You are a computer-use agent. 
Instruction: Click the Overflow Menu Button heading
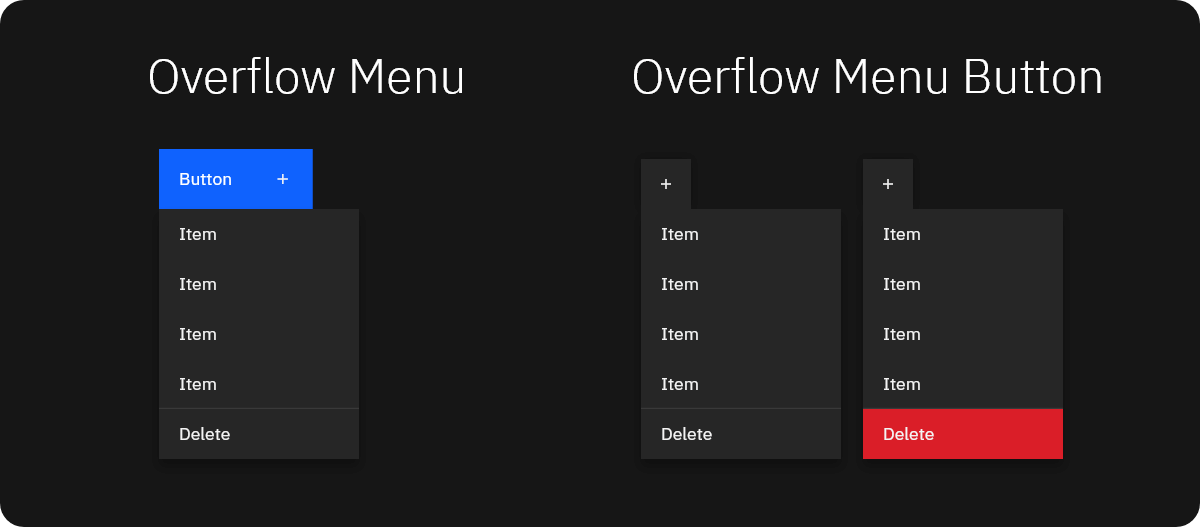(868, 77)
